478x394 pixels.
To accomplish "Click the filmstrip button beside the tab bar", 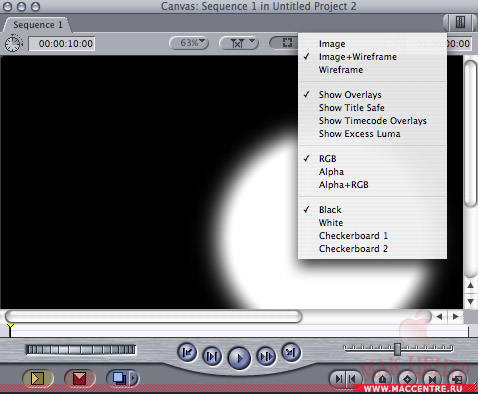I will click(460, 23).
